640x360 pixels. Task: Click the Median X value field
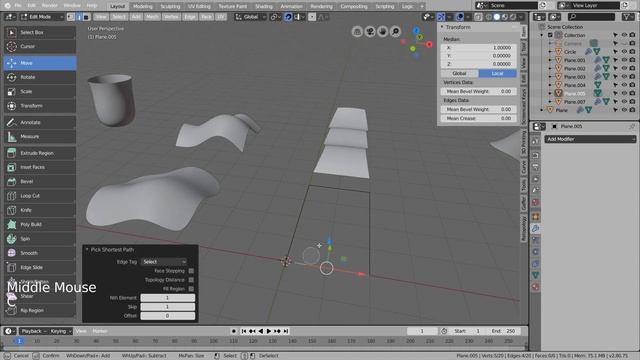pos(478,48)
